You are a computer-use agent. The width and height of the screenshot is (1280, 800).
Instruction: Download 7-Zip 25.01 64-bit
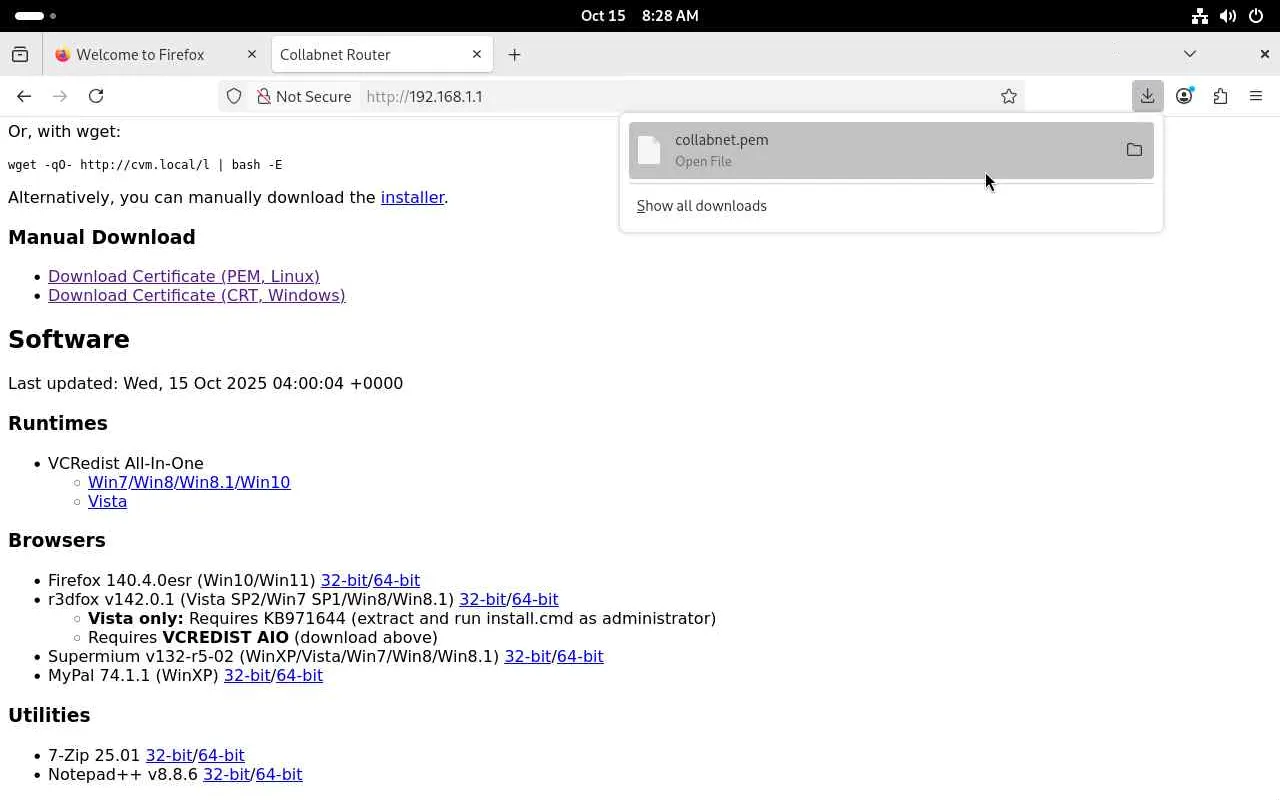pos(221,755)
